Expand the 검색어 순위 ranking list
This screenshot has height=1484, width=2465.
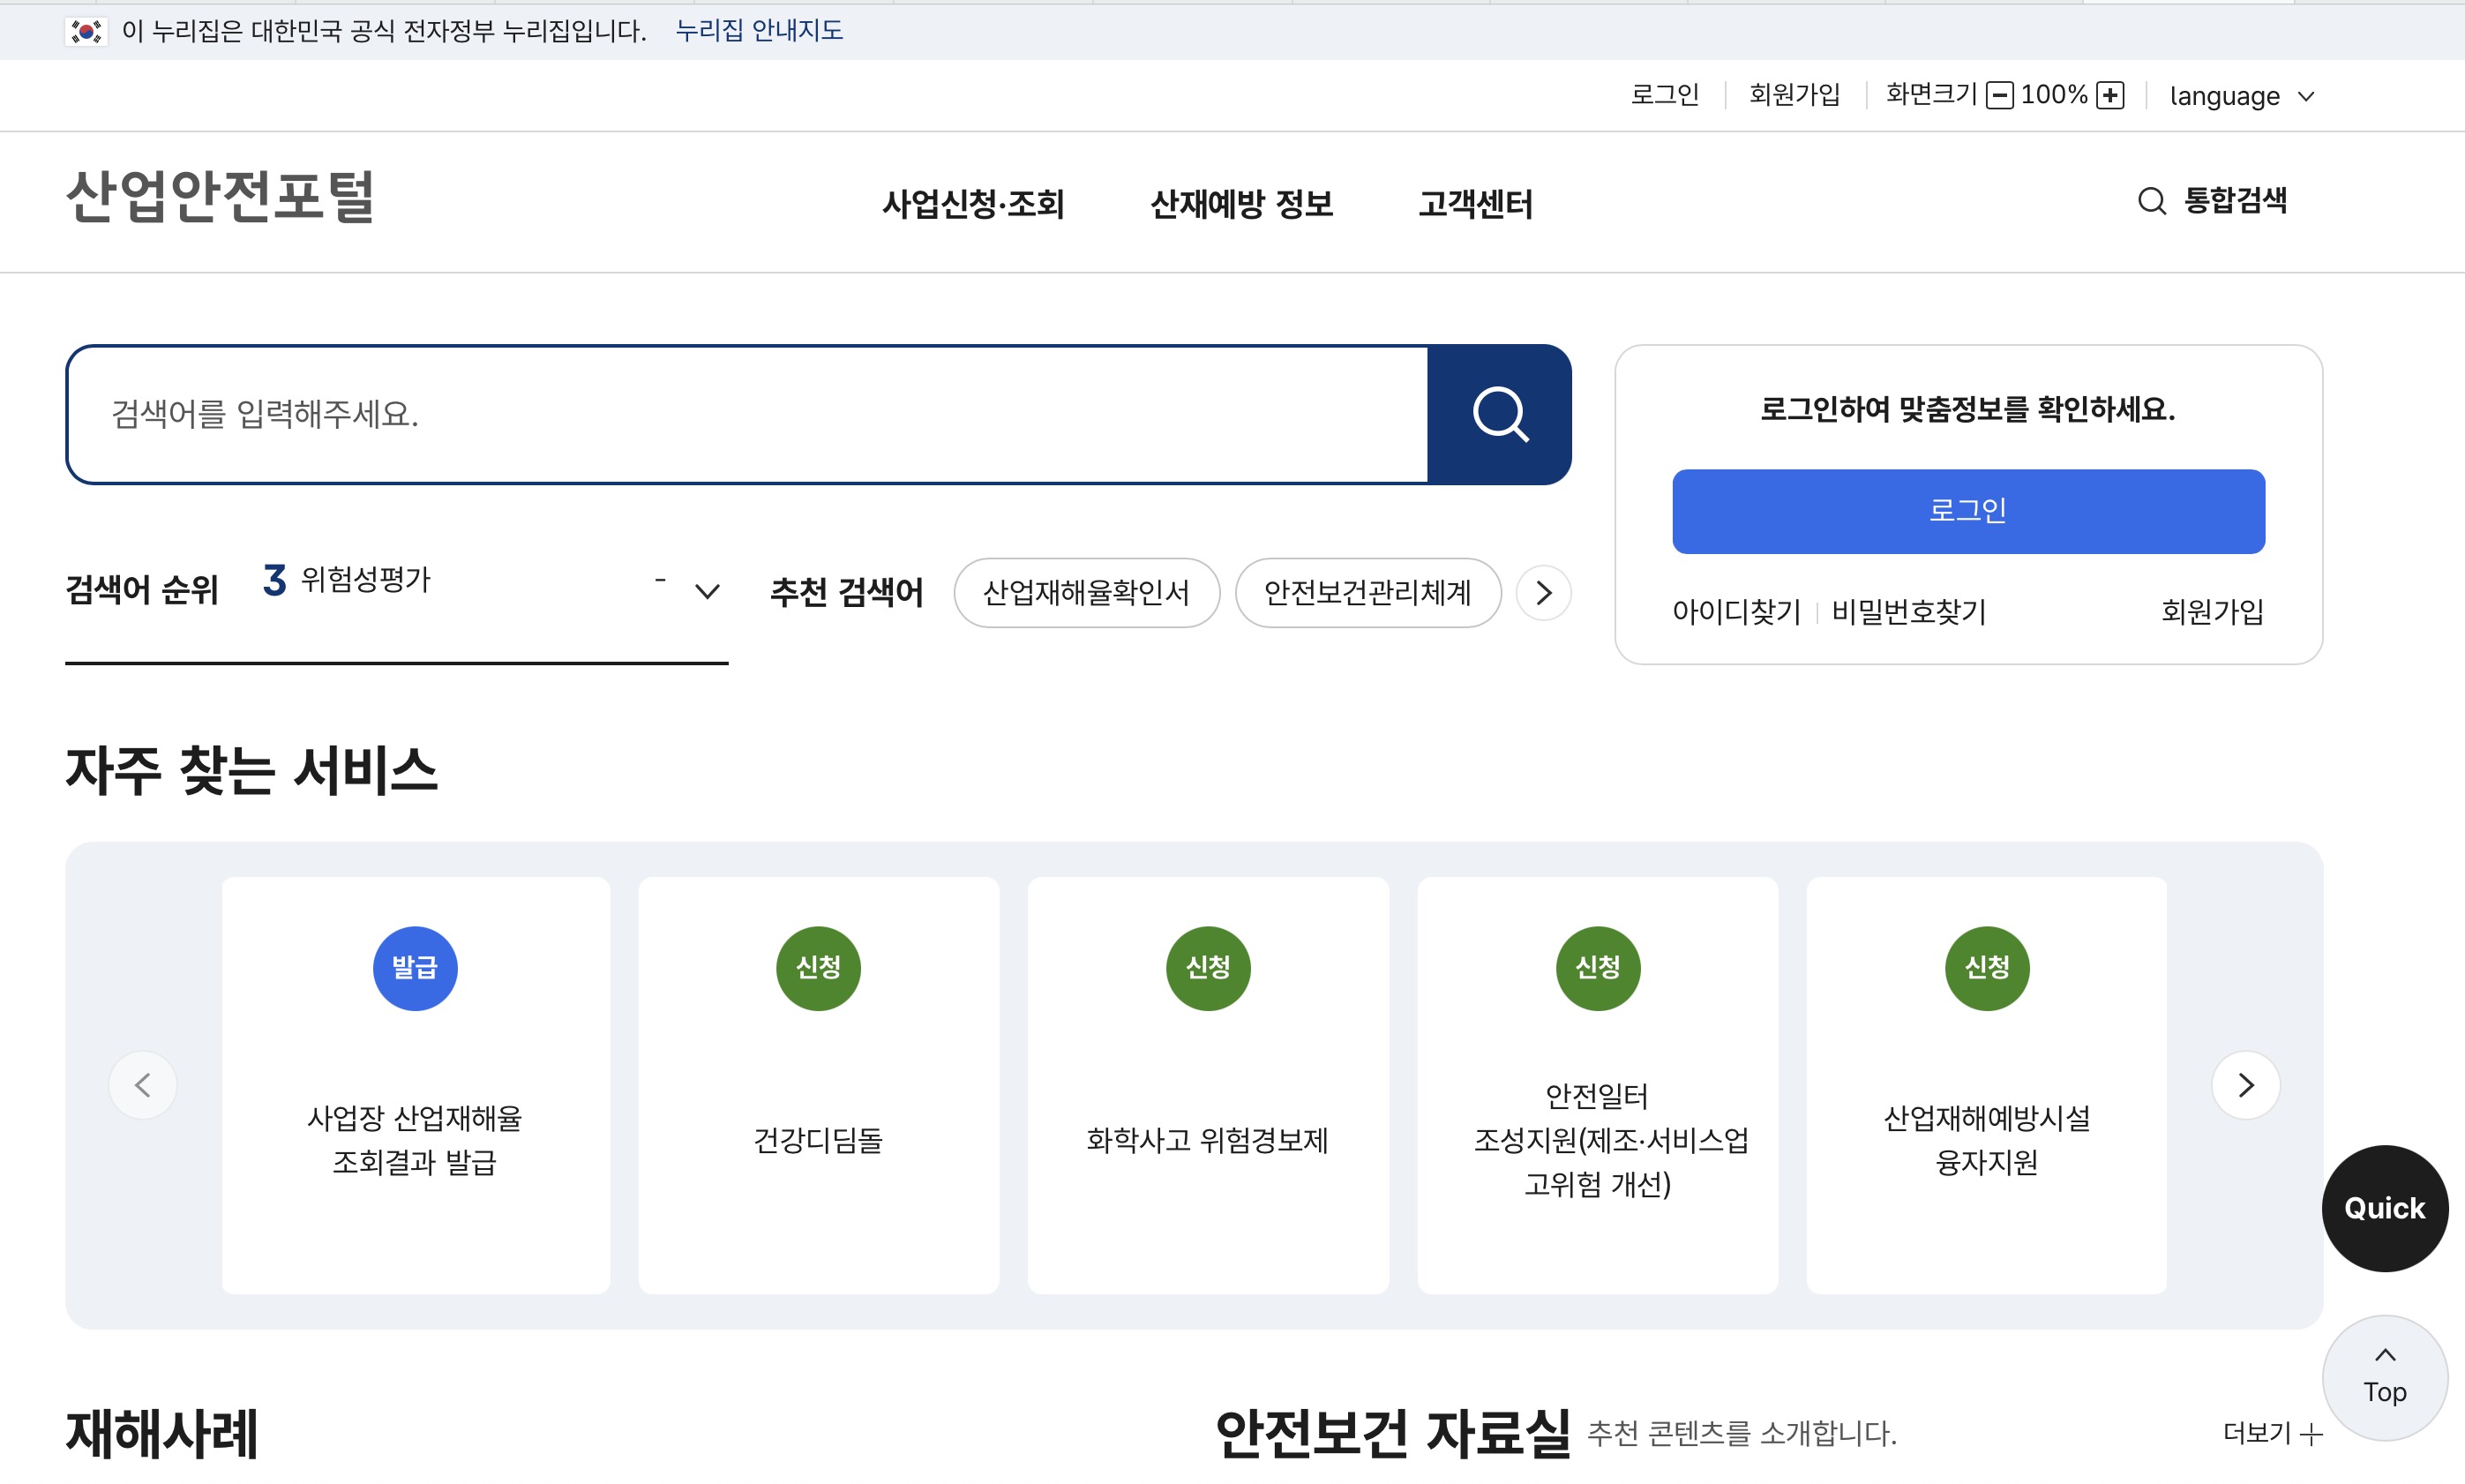pos(706,591)
